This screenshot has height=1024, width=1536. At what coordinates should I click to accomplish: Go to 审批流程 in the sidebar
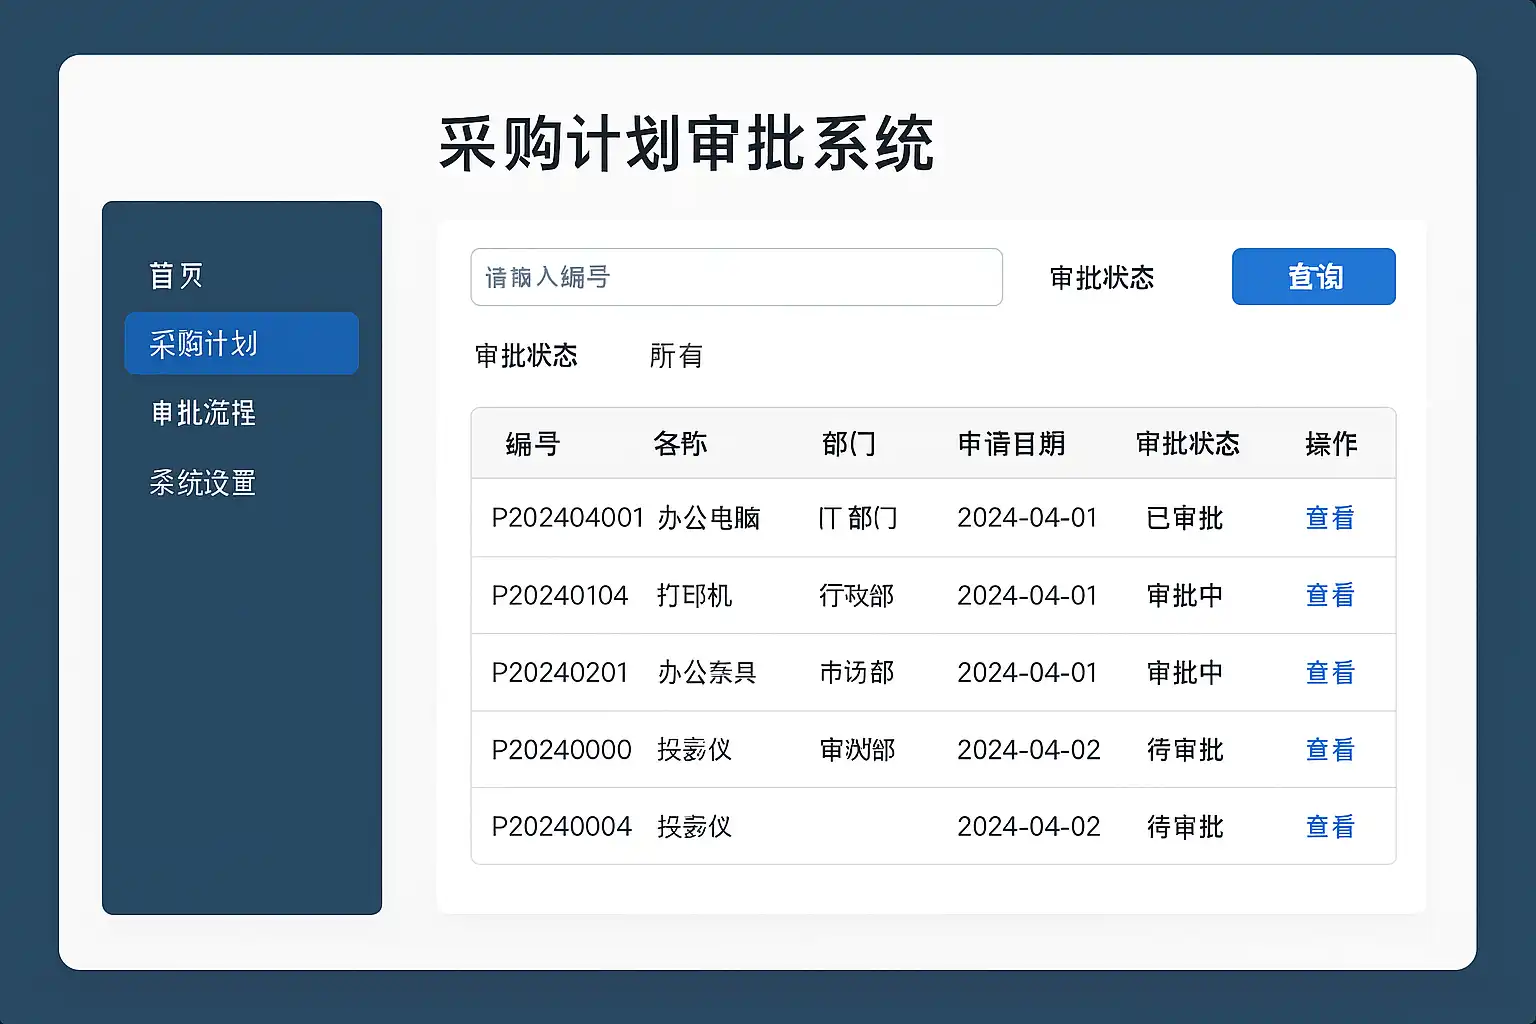[204, 412]
